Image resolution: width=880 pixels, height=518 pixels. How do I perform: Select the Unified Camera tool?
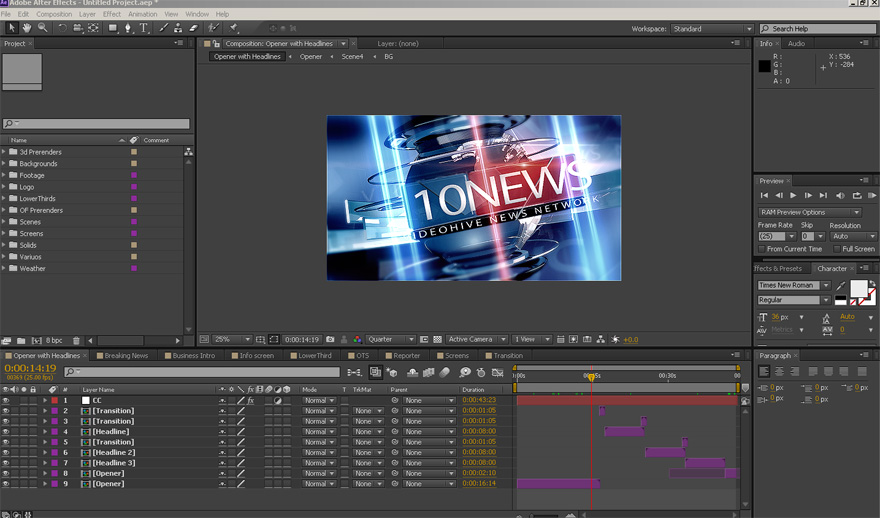pyautogui.click(x=77, y=27)
